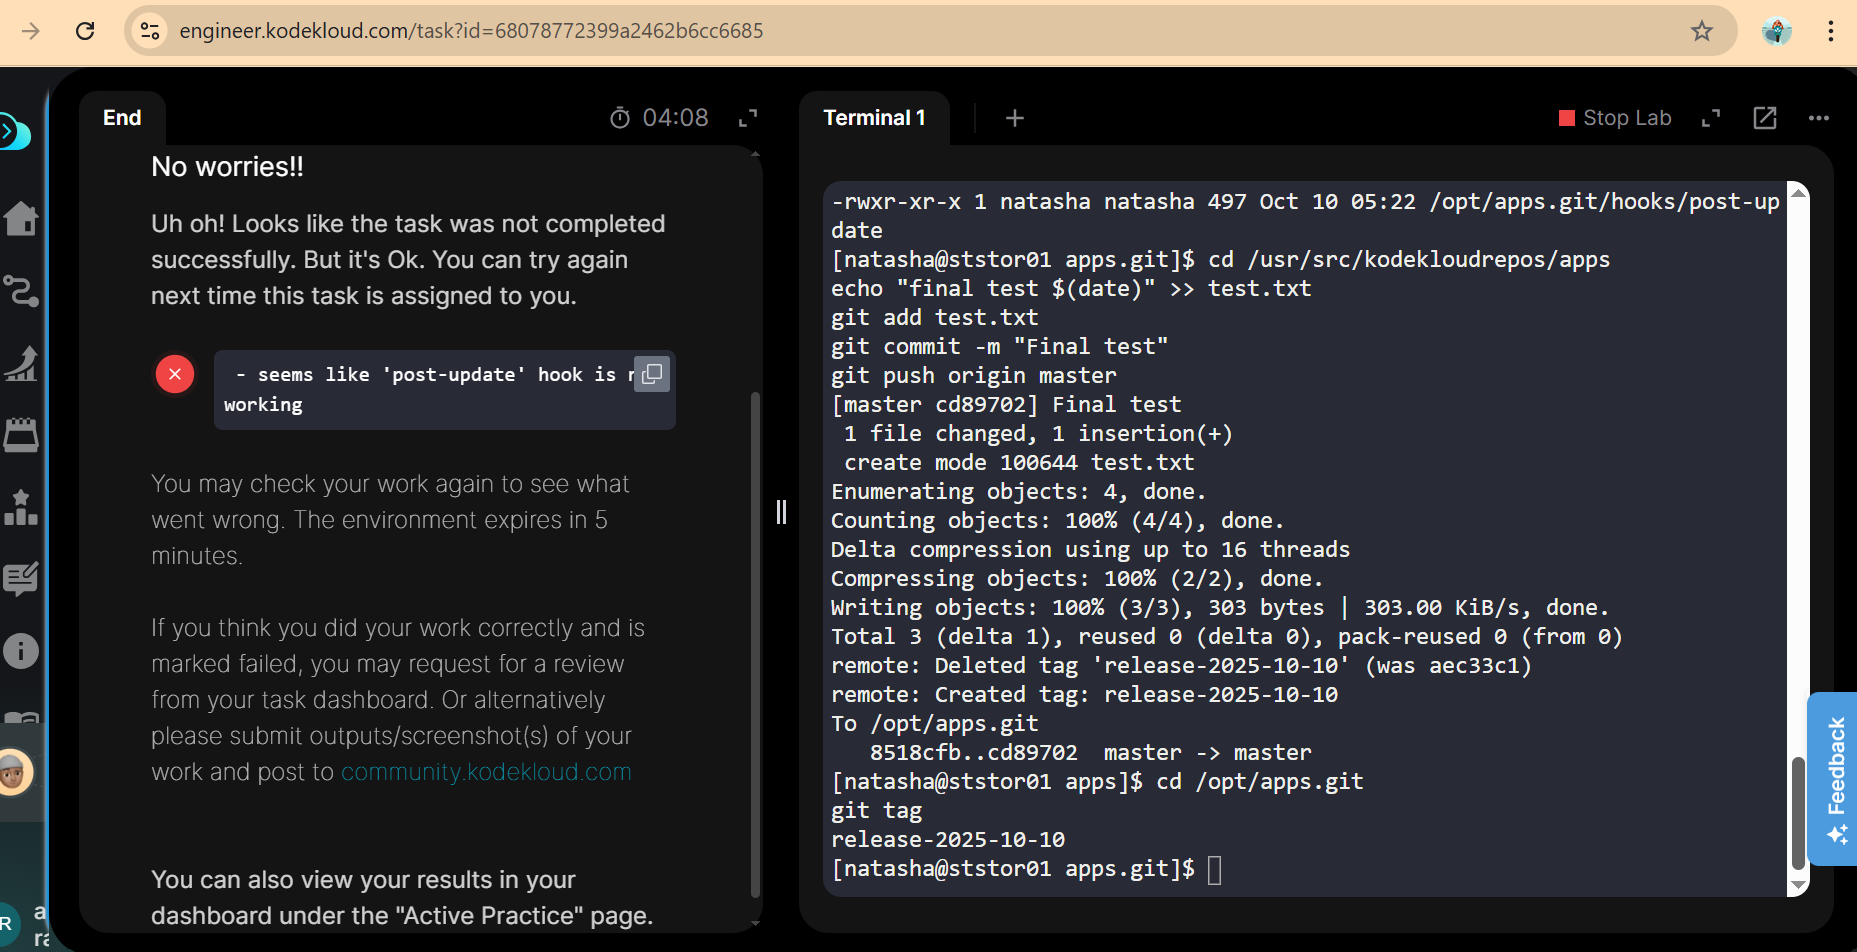Open the feedback note-with-pencil sidebar icon
Viewport: 1857px width, 952px height.
[20, 579]
